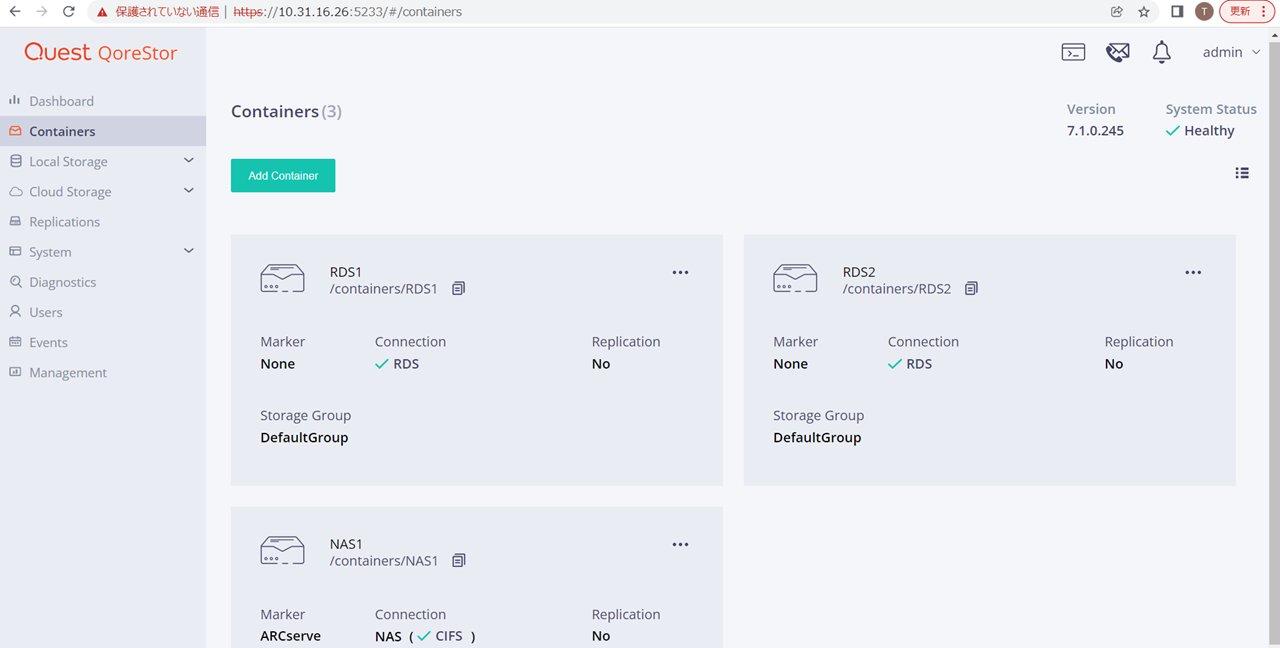Open the RDS1 container options menu

click(680, 272)
